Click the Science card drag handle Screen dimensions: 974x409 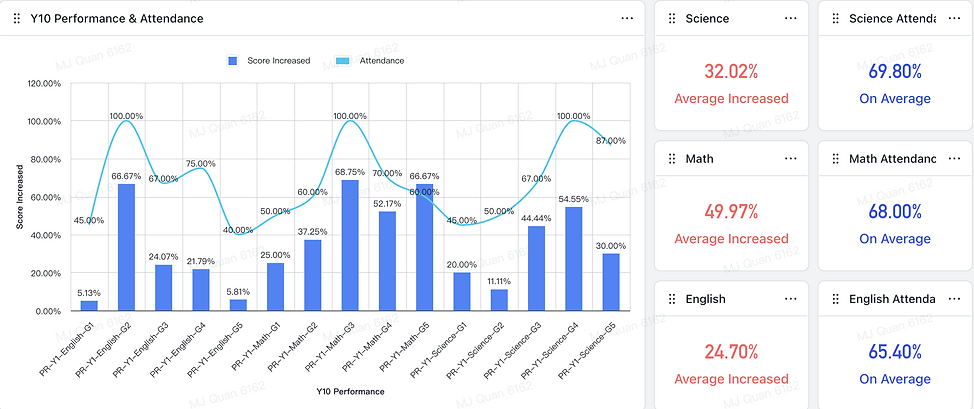(x=671, y=19)
